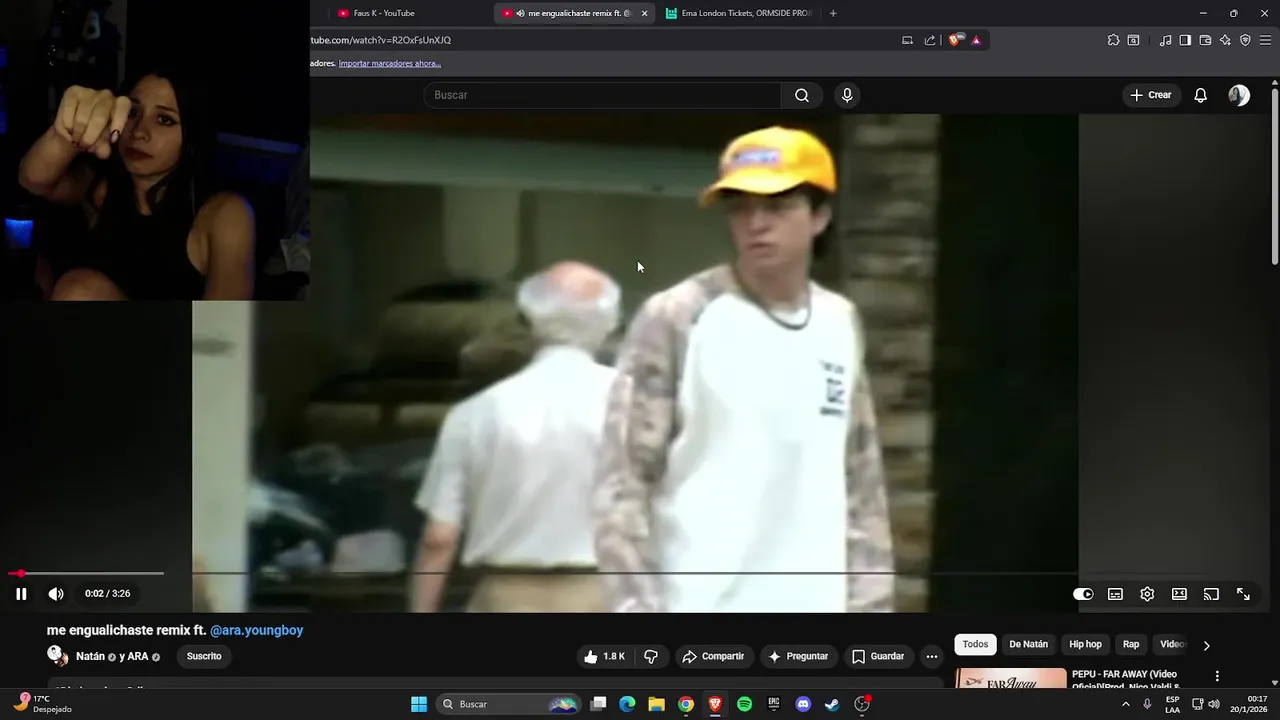
Task: Select the Hip hop filter chip
Action: (x=1085, y=645)
